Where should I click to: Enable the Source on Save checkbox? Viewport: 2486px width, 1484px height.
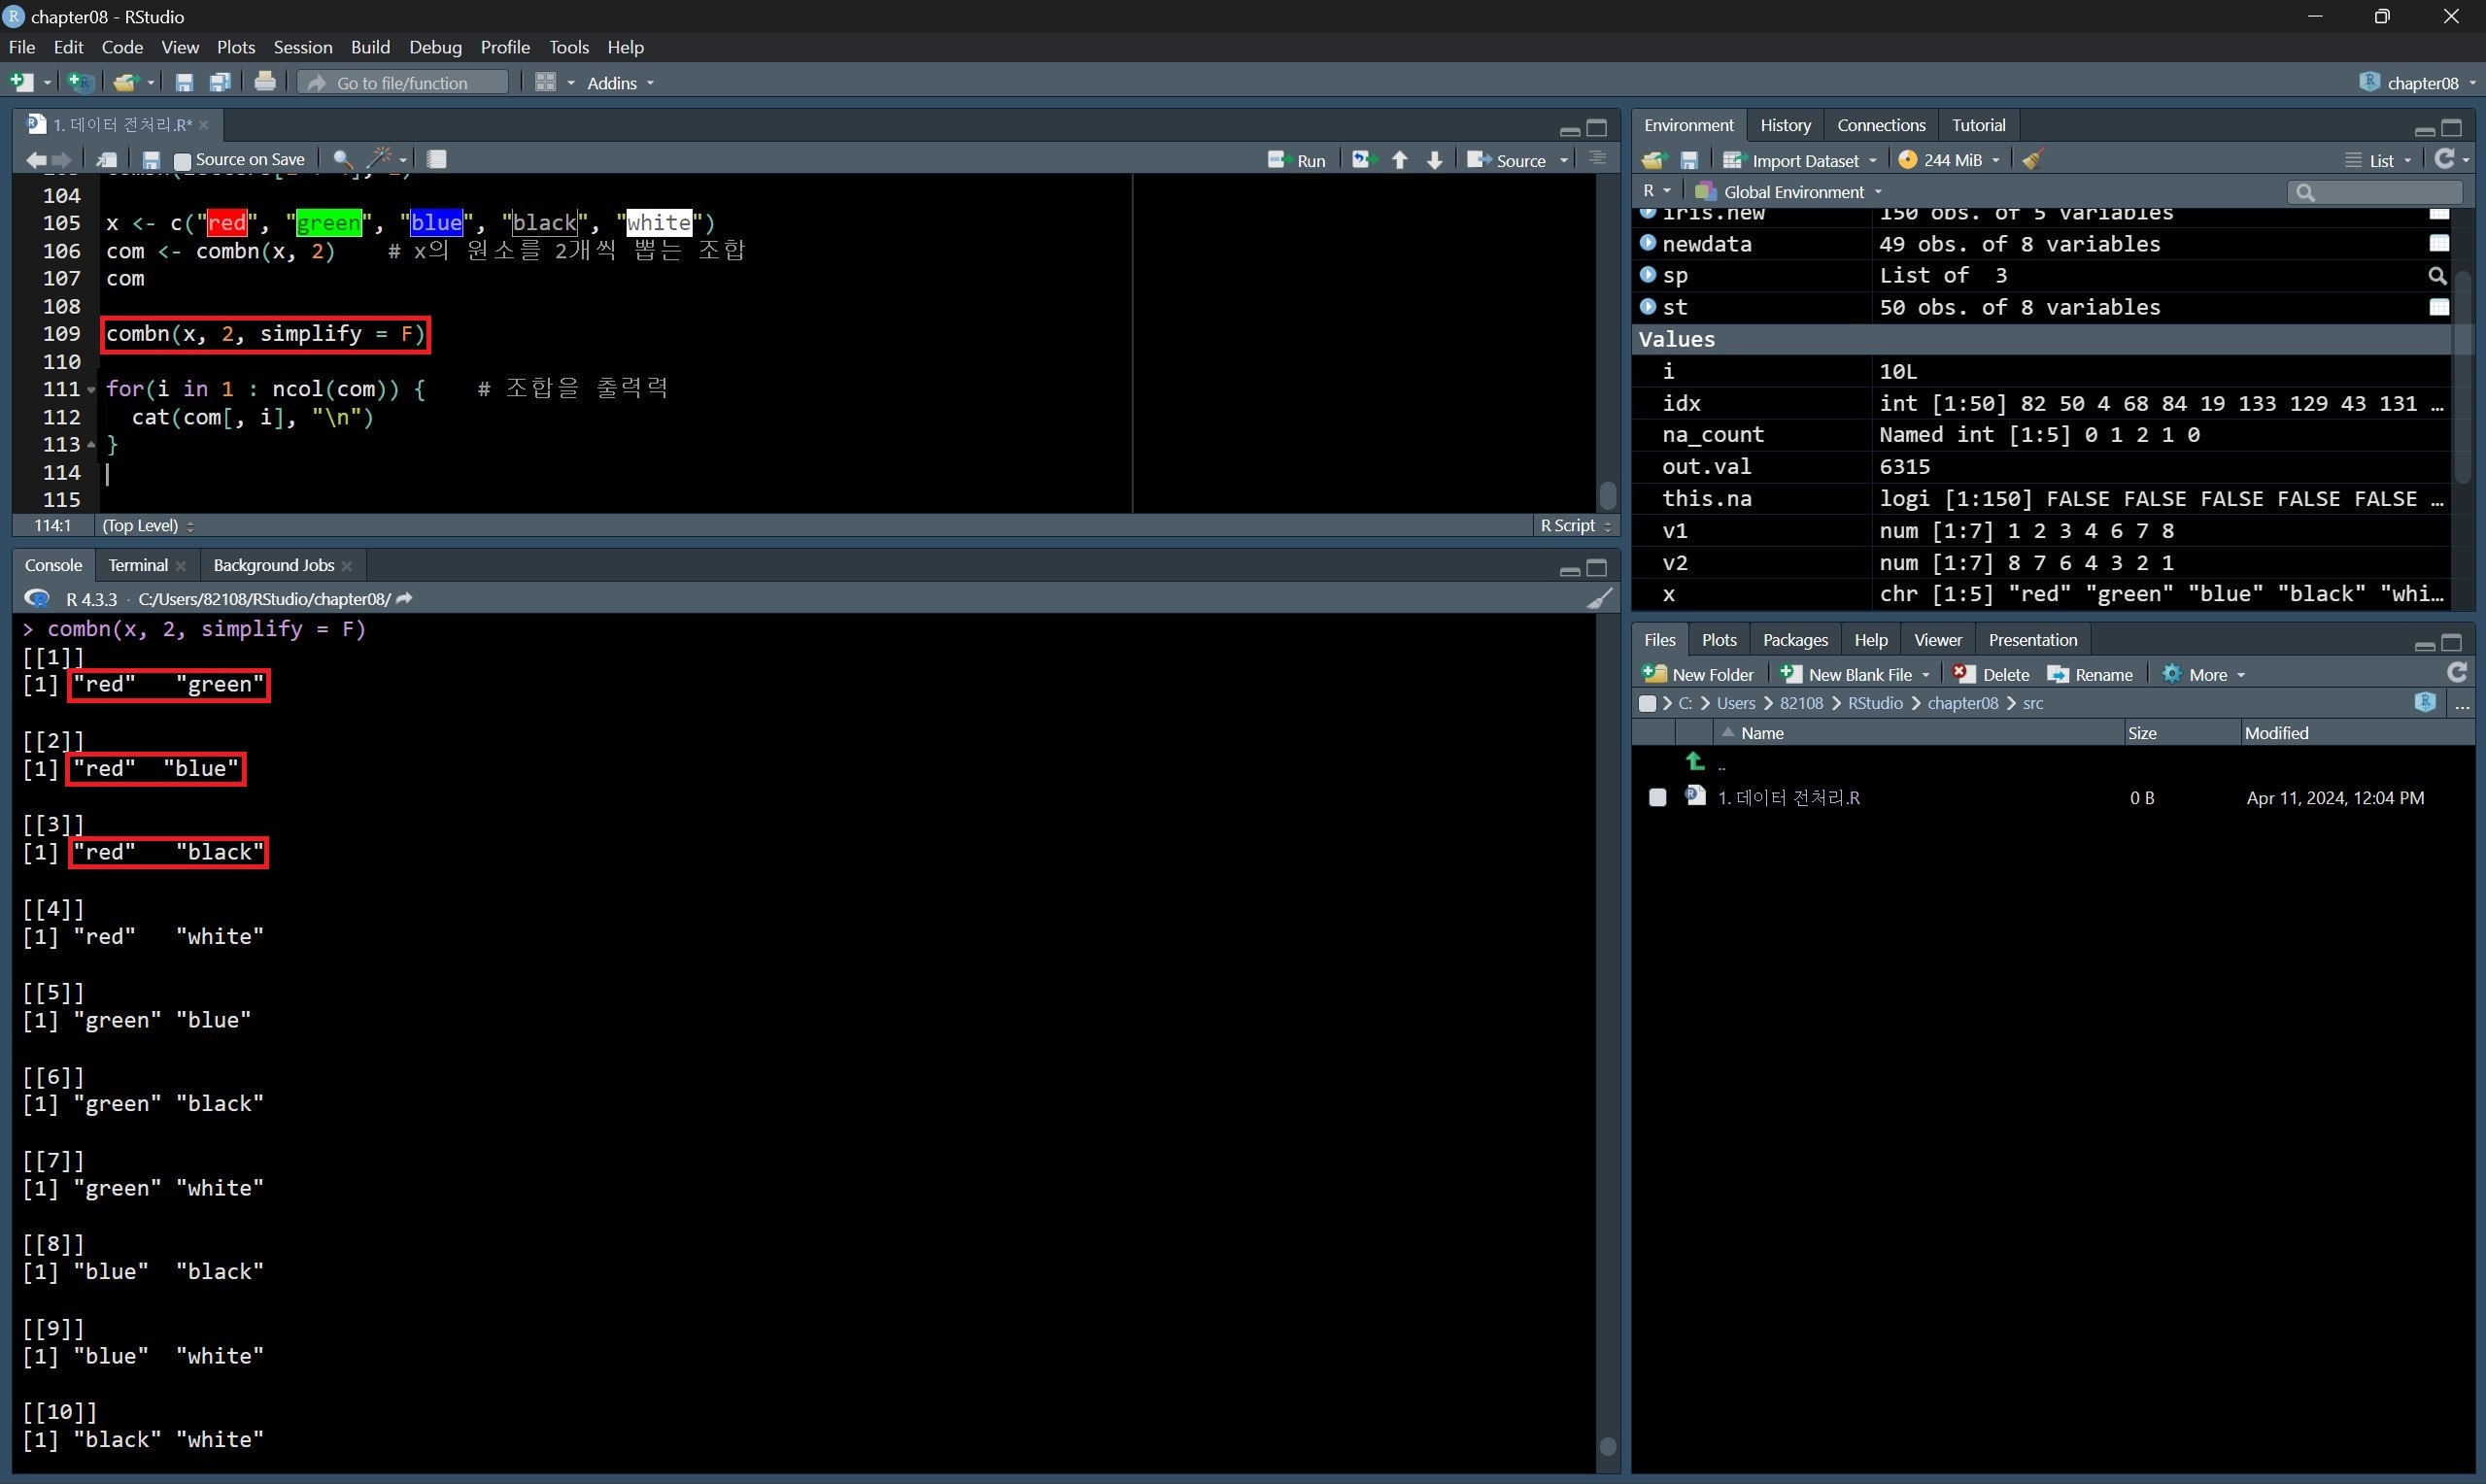point(183,160)
